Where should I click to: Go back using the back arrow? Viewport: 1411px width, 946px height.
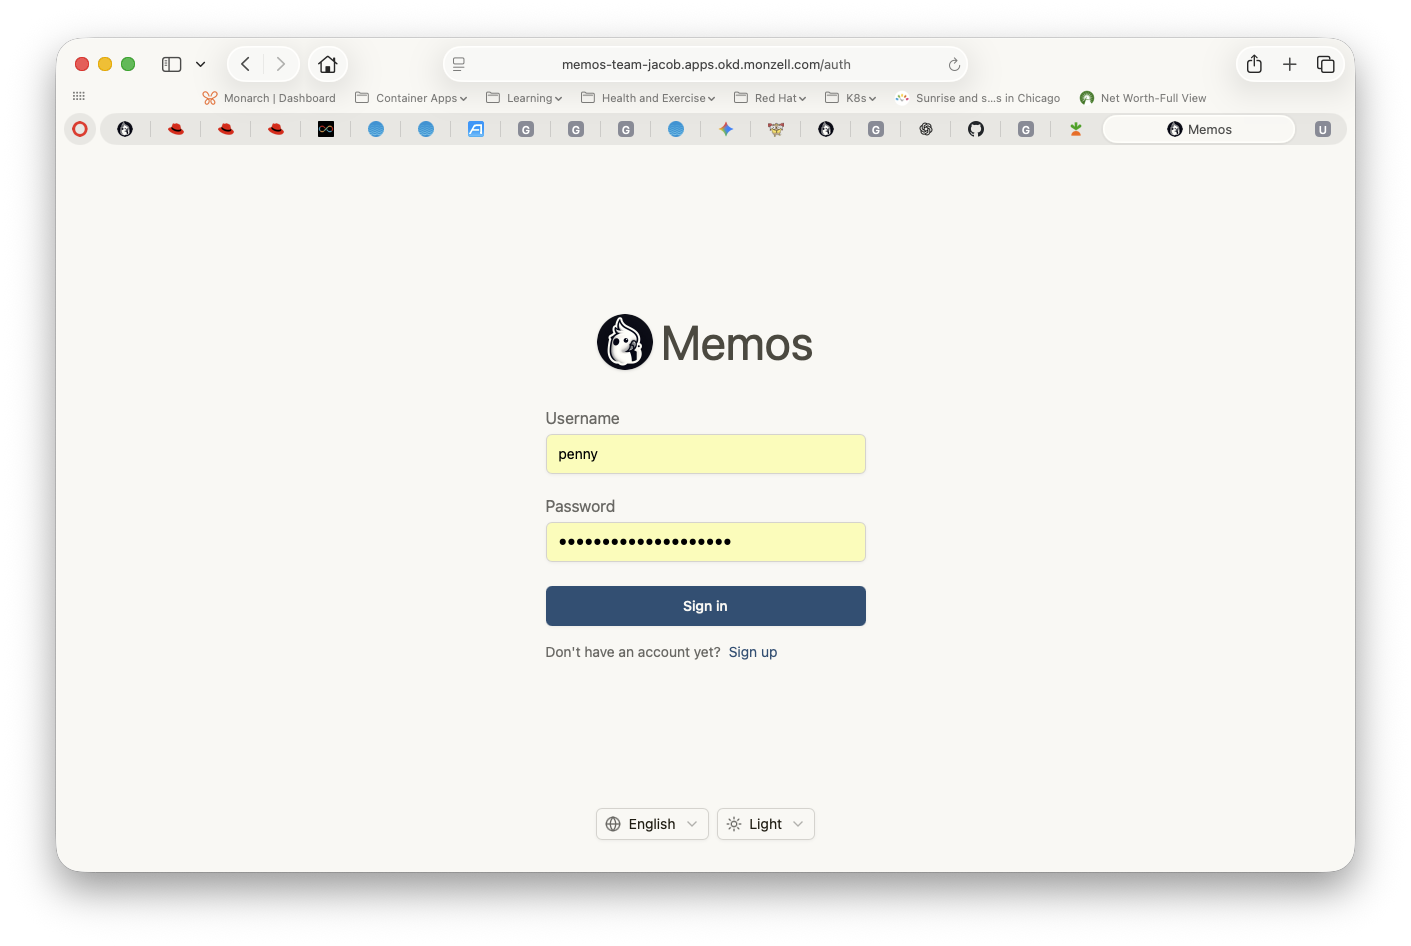[x=245, y=64]
